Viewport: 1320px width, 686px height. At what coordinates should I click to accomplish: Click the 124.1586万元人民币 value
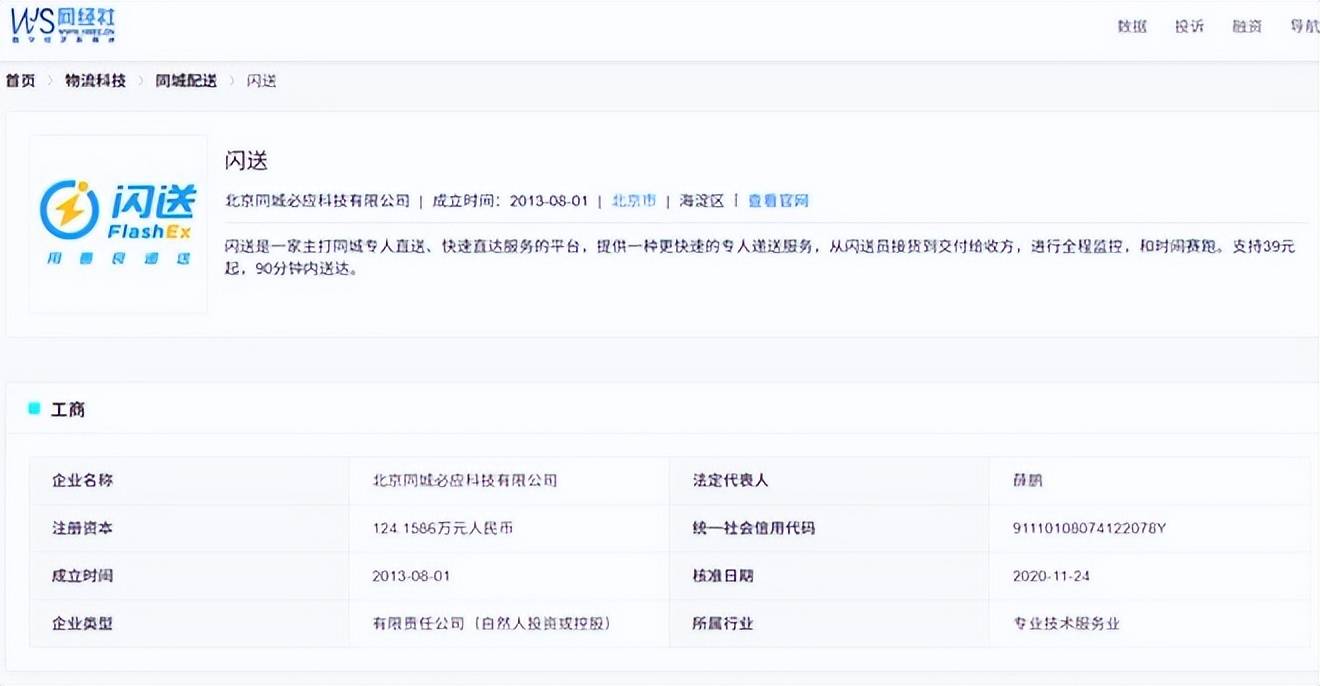click(x=443, y=528)
